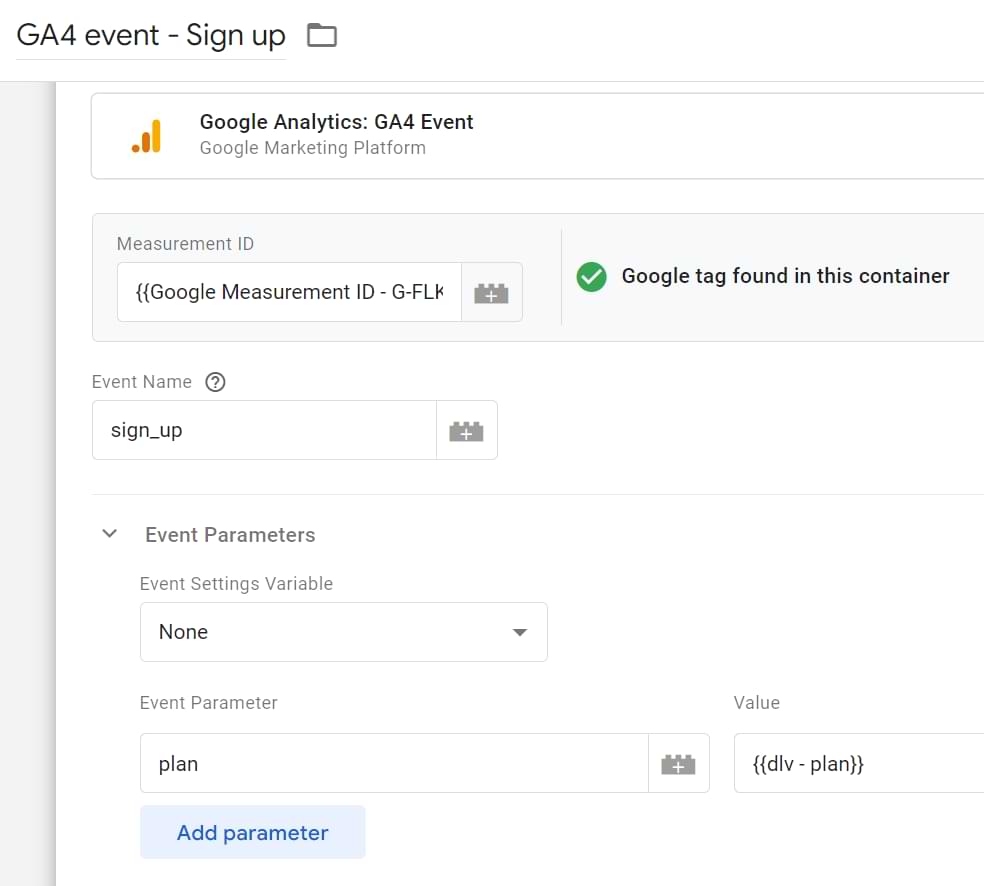Open the Event Settings Variable dropdown
The image size is (984, 886).
point(343,632)
